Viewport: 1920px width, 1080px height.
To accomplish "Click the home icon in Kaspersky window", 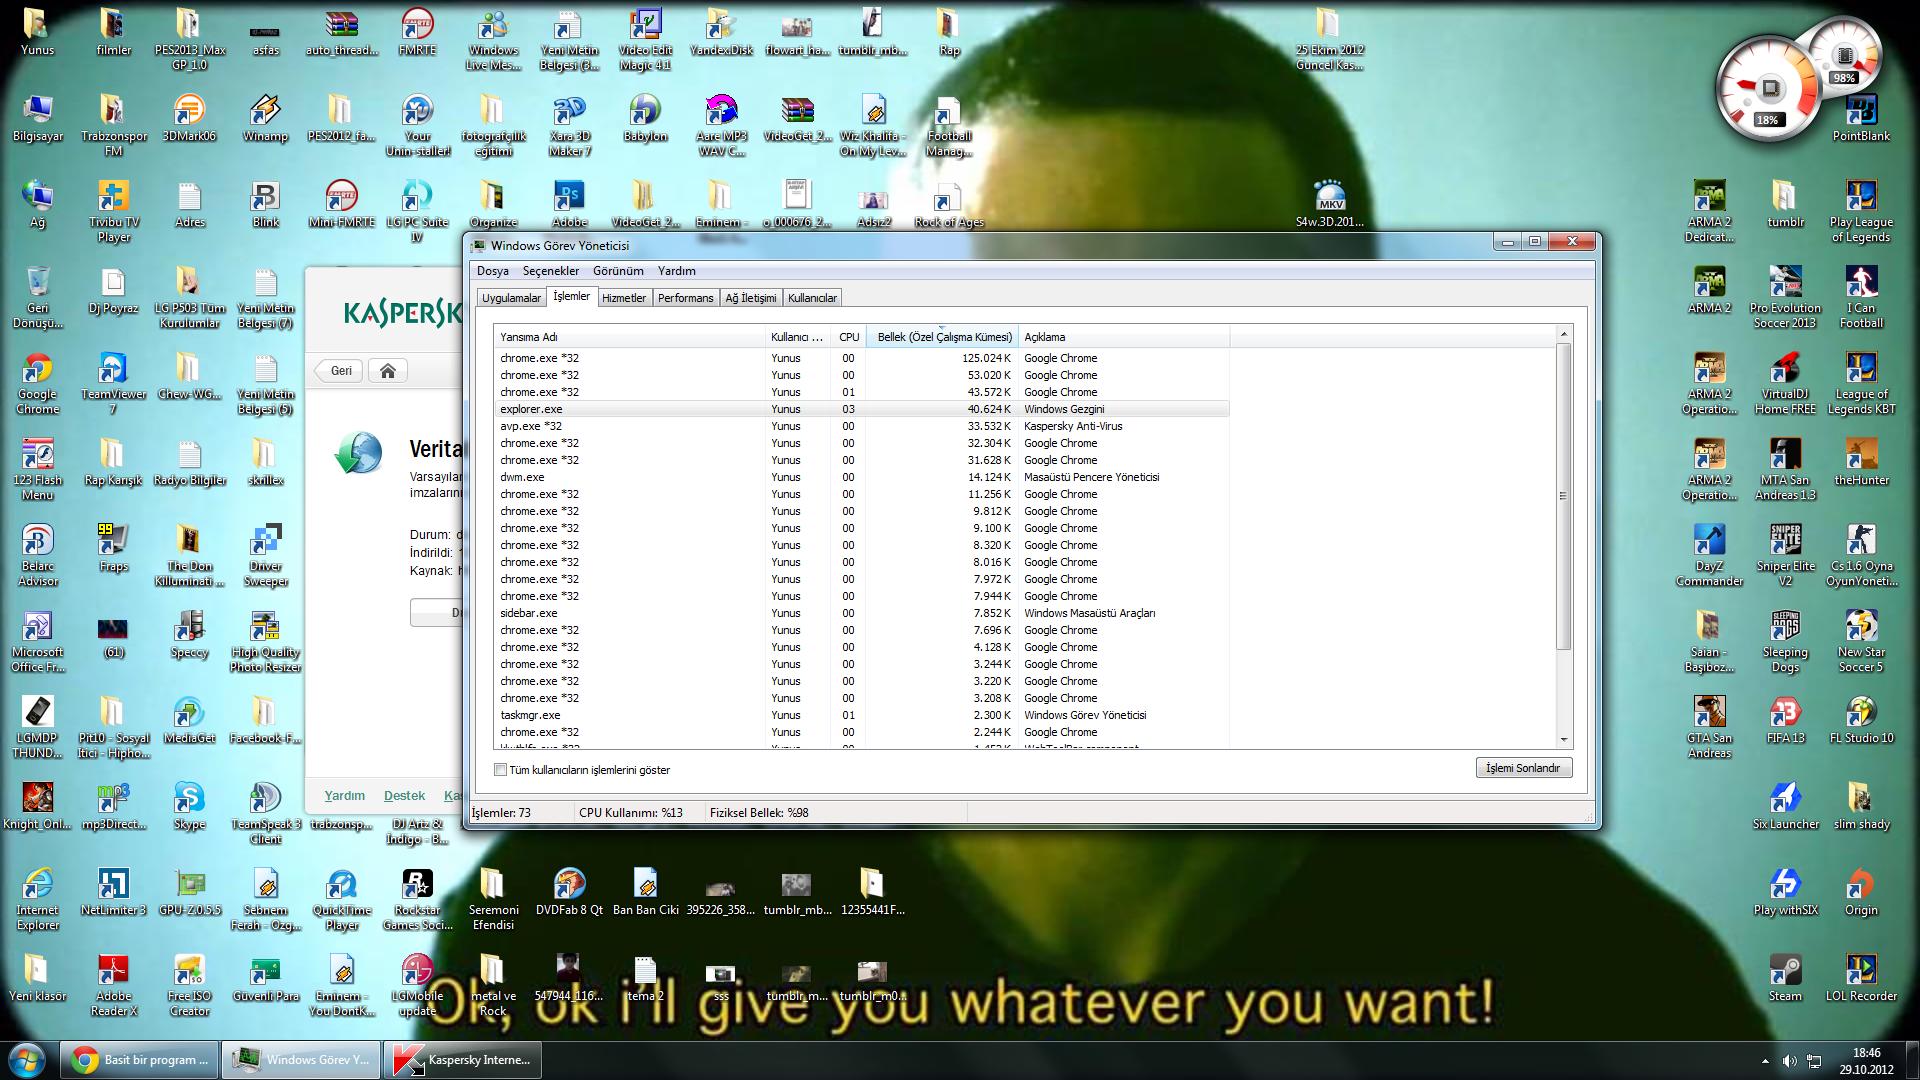I will coord(387,371).
